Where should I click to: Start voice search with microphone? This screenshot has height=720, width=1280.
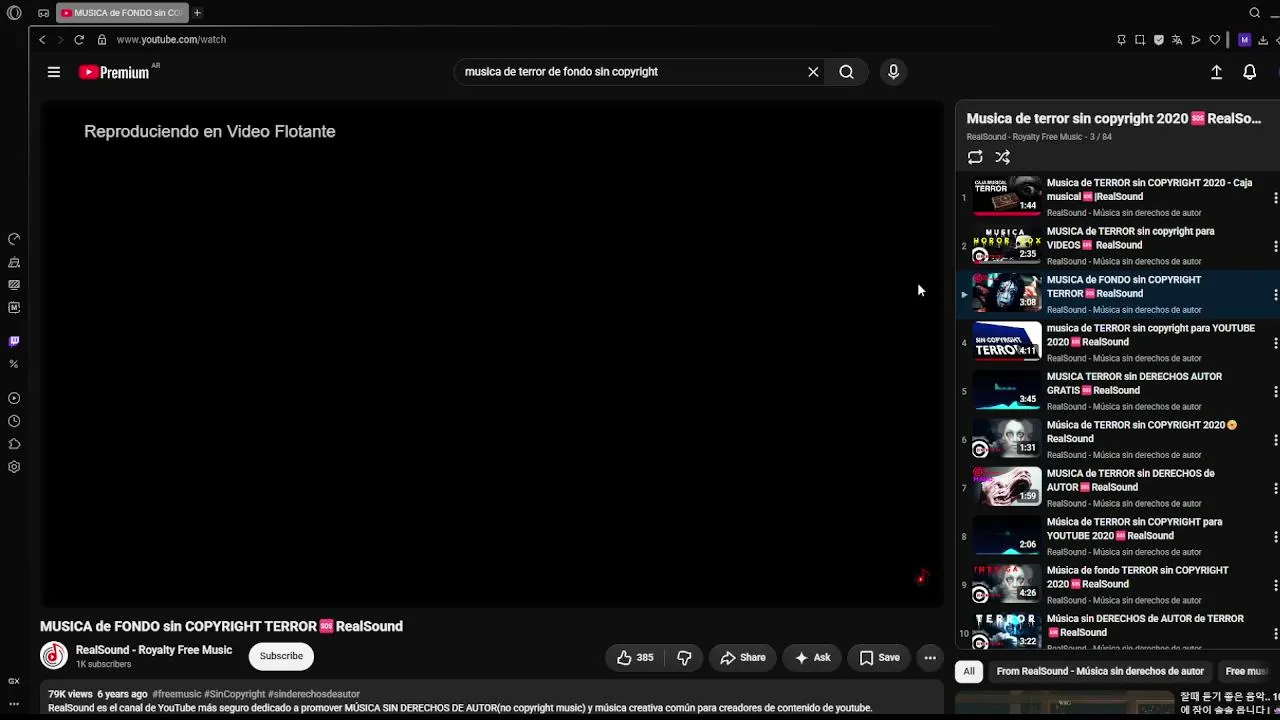coord(894,72)
